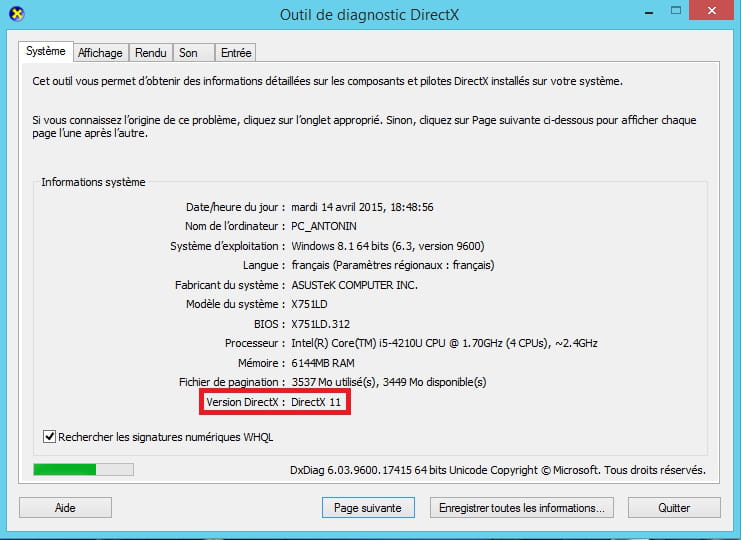Click the Système d'exploitation label

pyautogui.click(x=228, y=246)
